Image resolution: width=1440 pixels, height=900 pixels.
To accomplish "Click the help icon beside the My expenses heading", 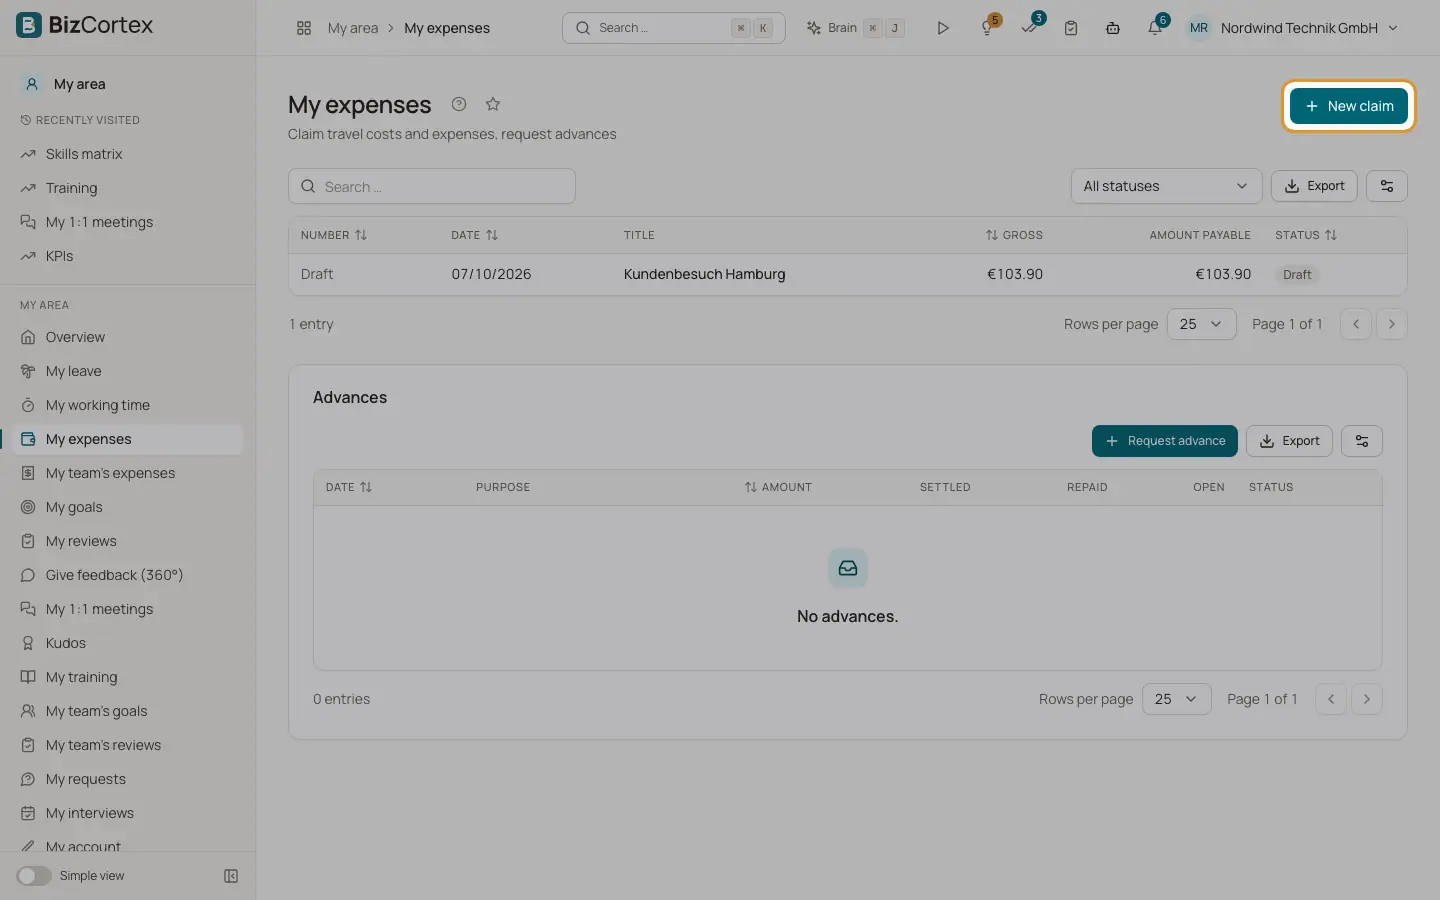I will pos(459,104).
